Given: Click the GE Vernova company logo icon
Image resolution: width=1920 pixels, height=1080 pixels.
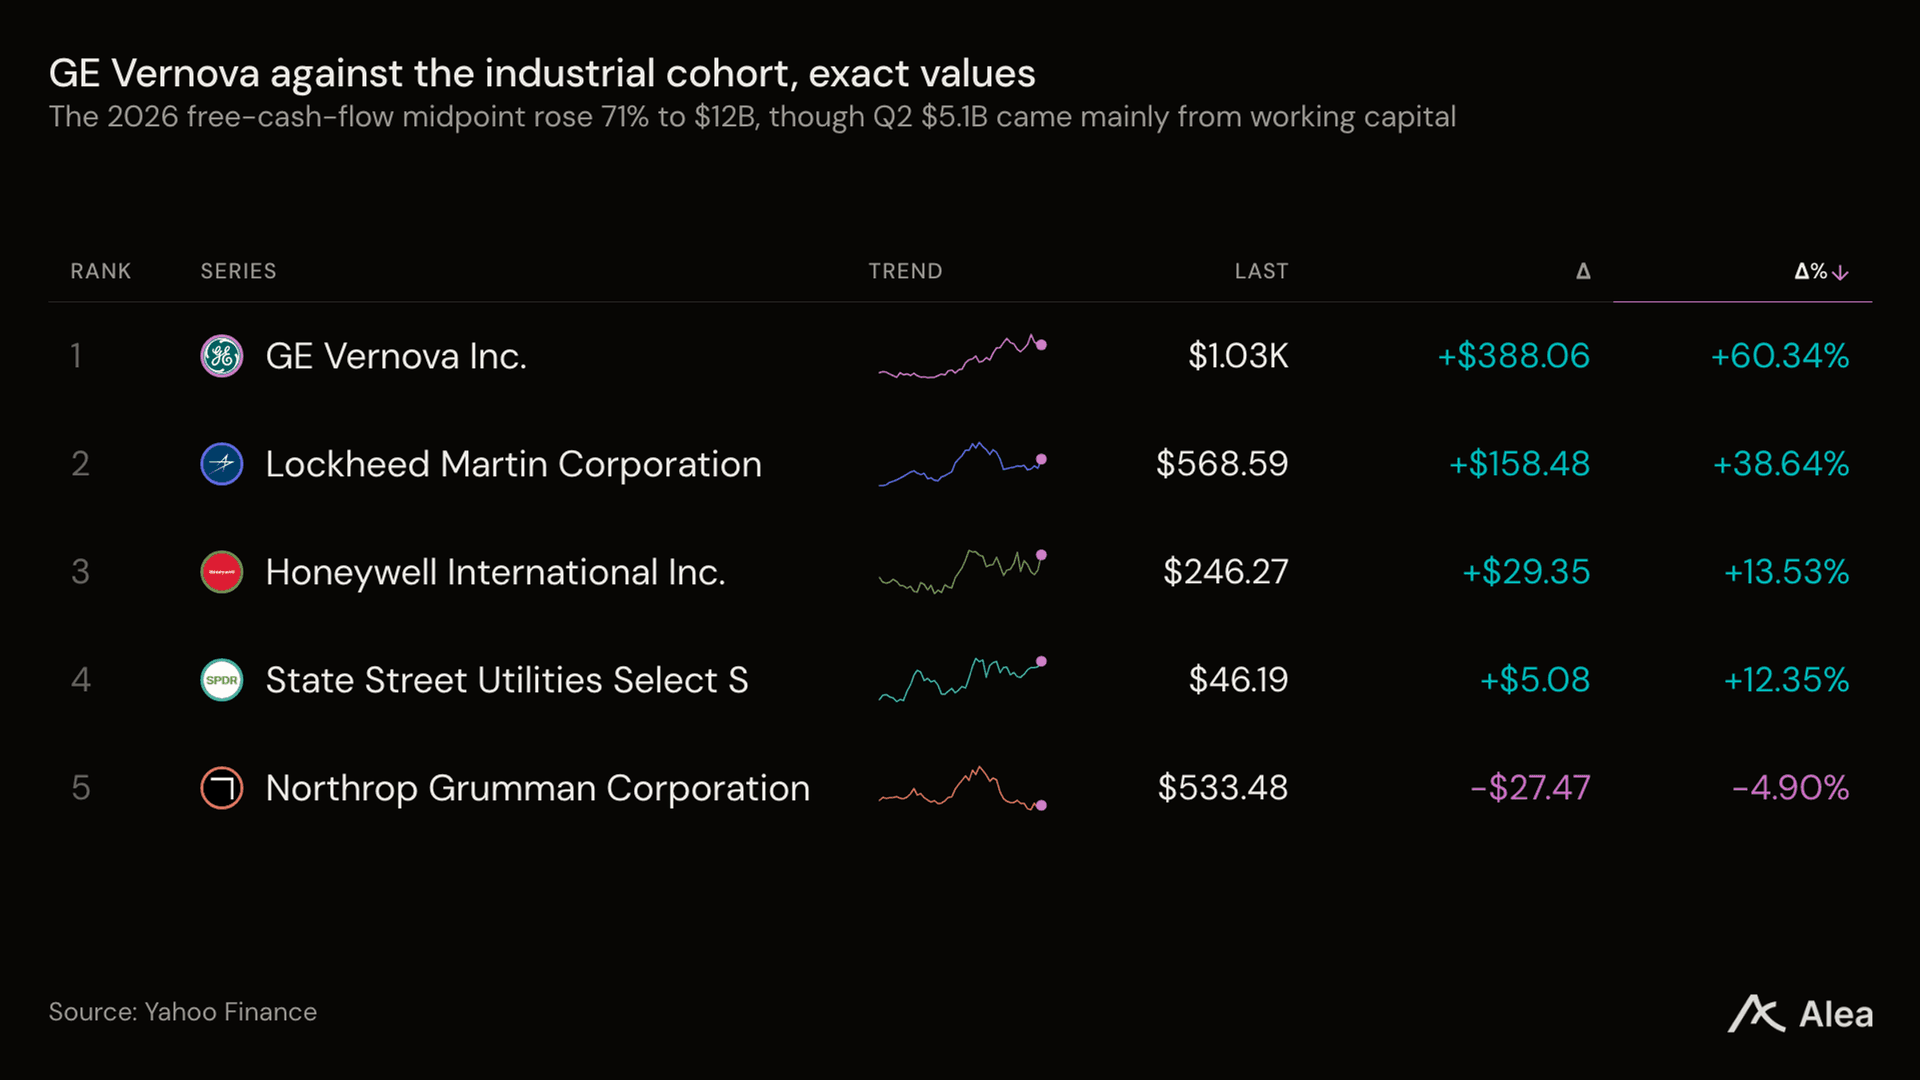Looking at the screenshot, I should click(222, 356).
